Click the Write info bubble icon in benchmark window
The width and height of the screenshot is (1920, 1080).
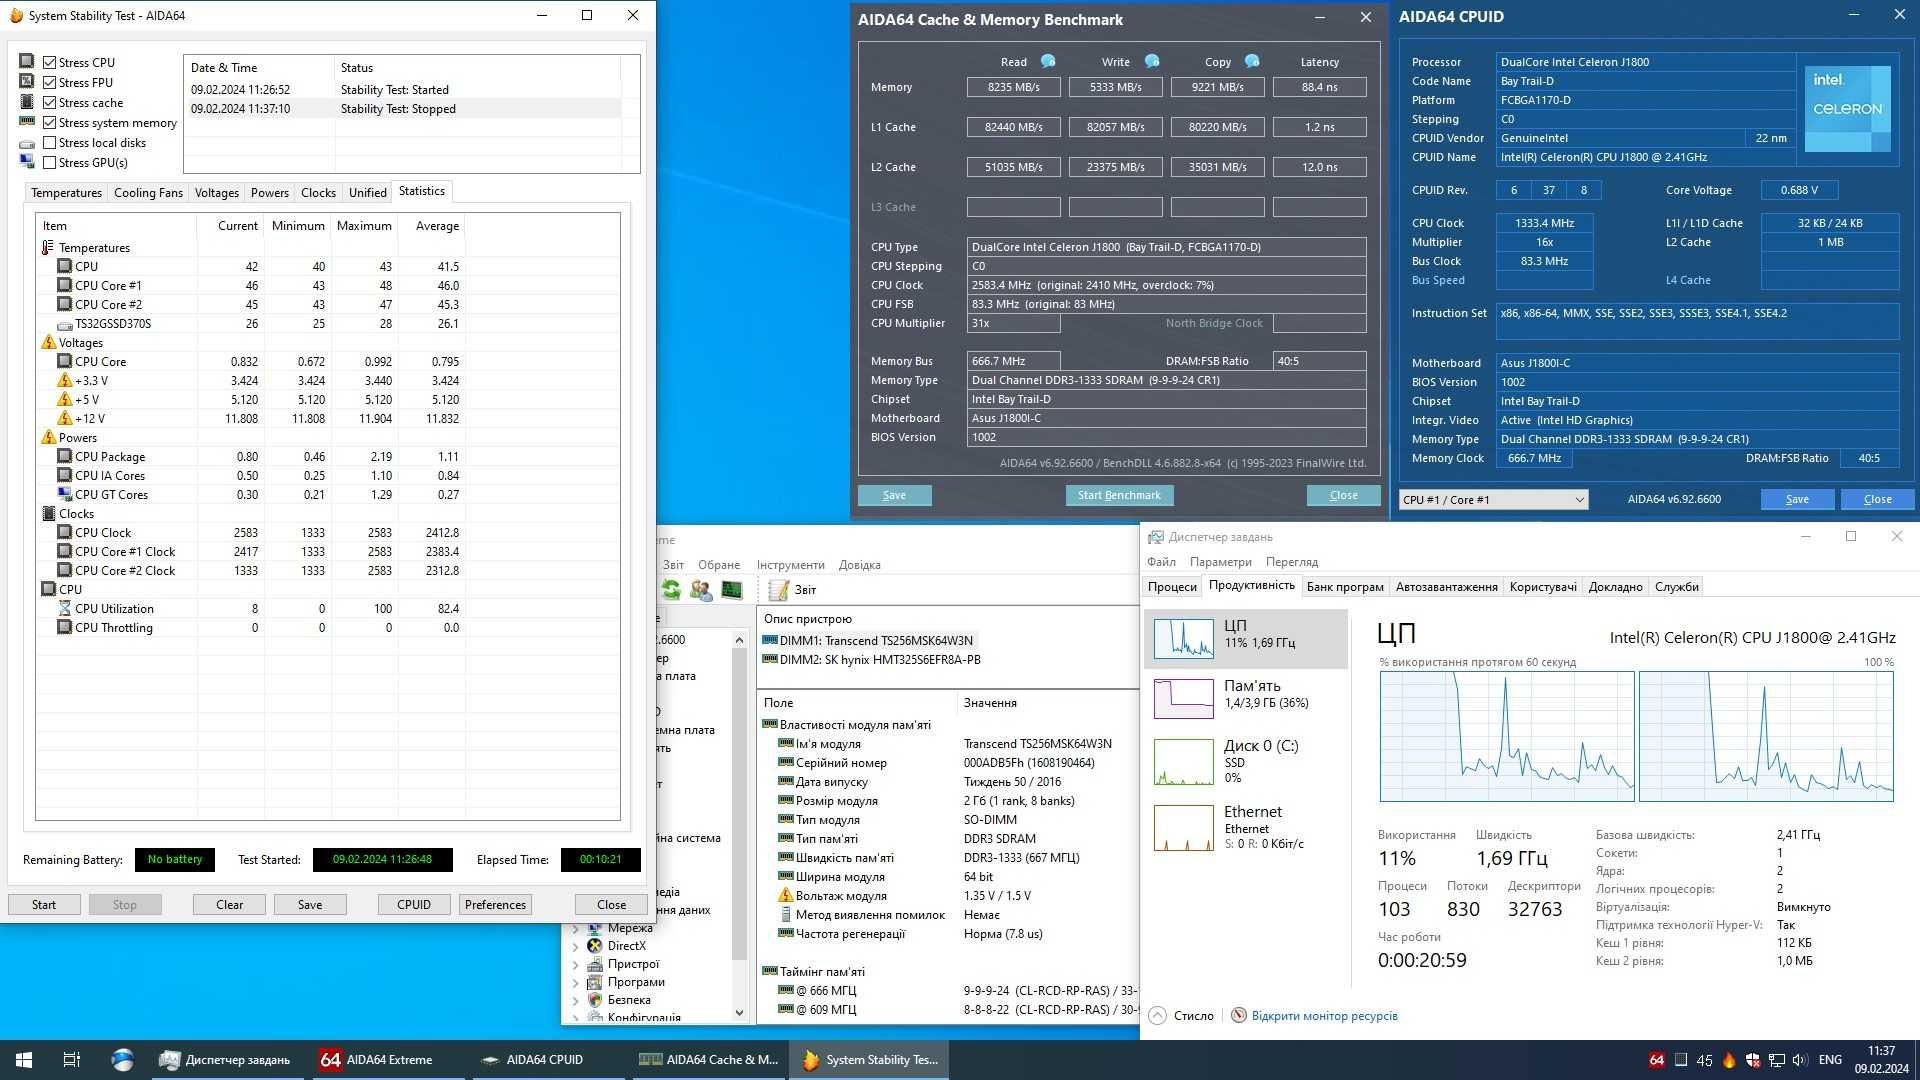click(x=1152, y=61)
